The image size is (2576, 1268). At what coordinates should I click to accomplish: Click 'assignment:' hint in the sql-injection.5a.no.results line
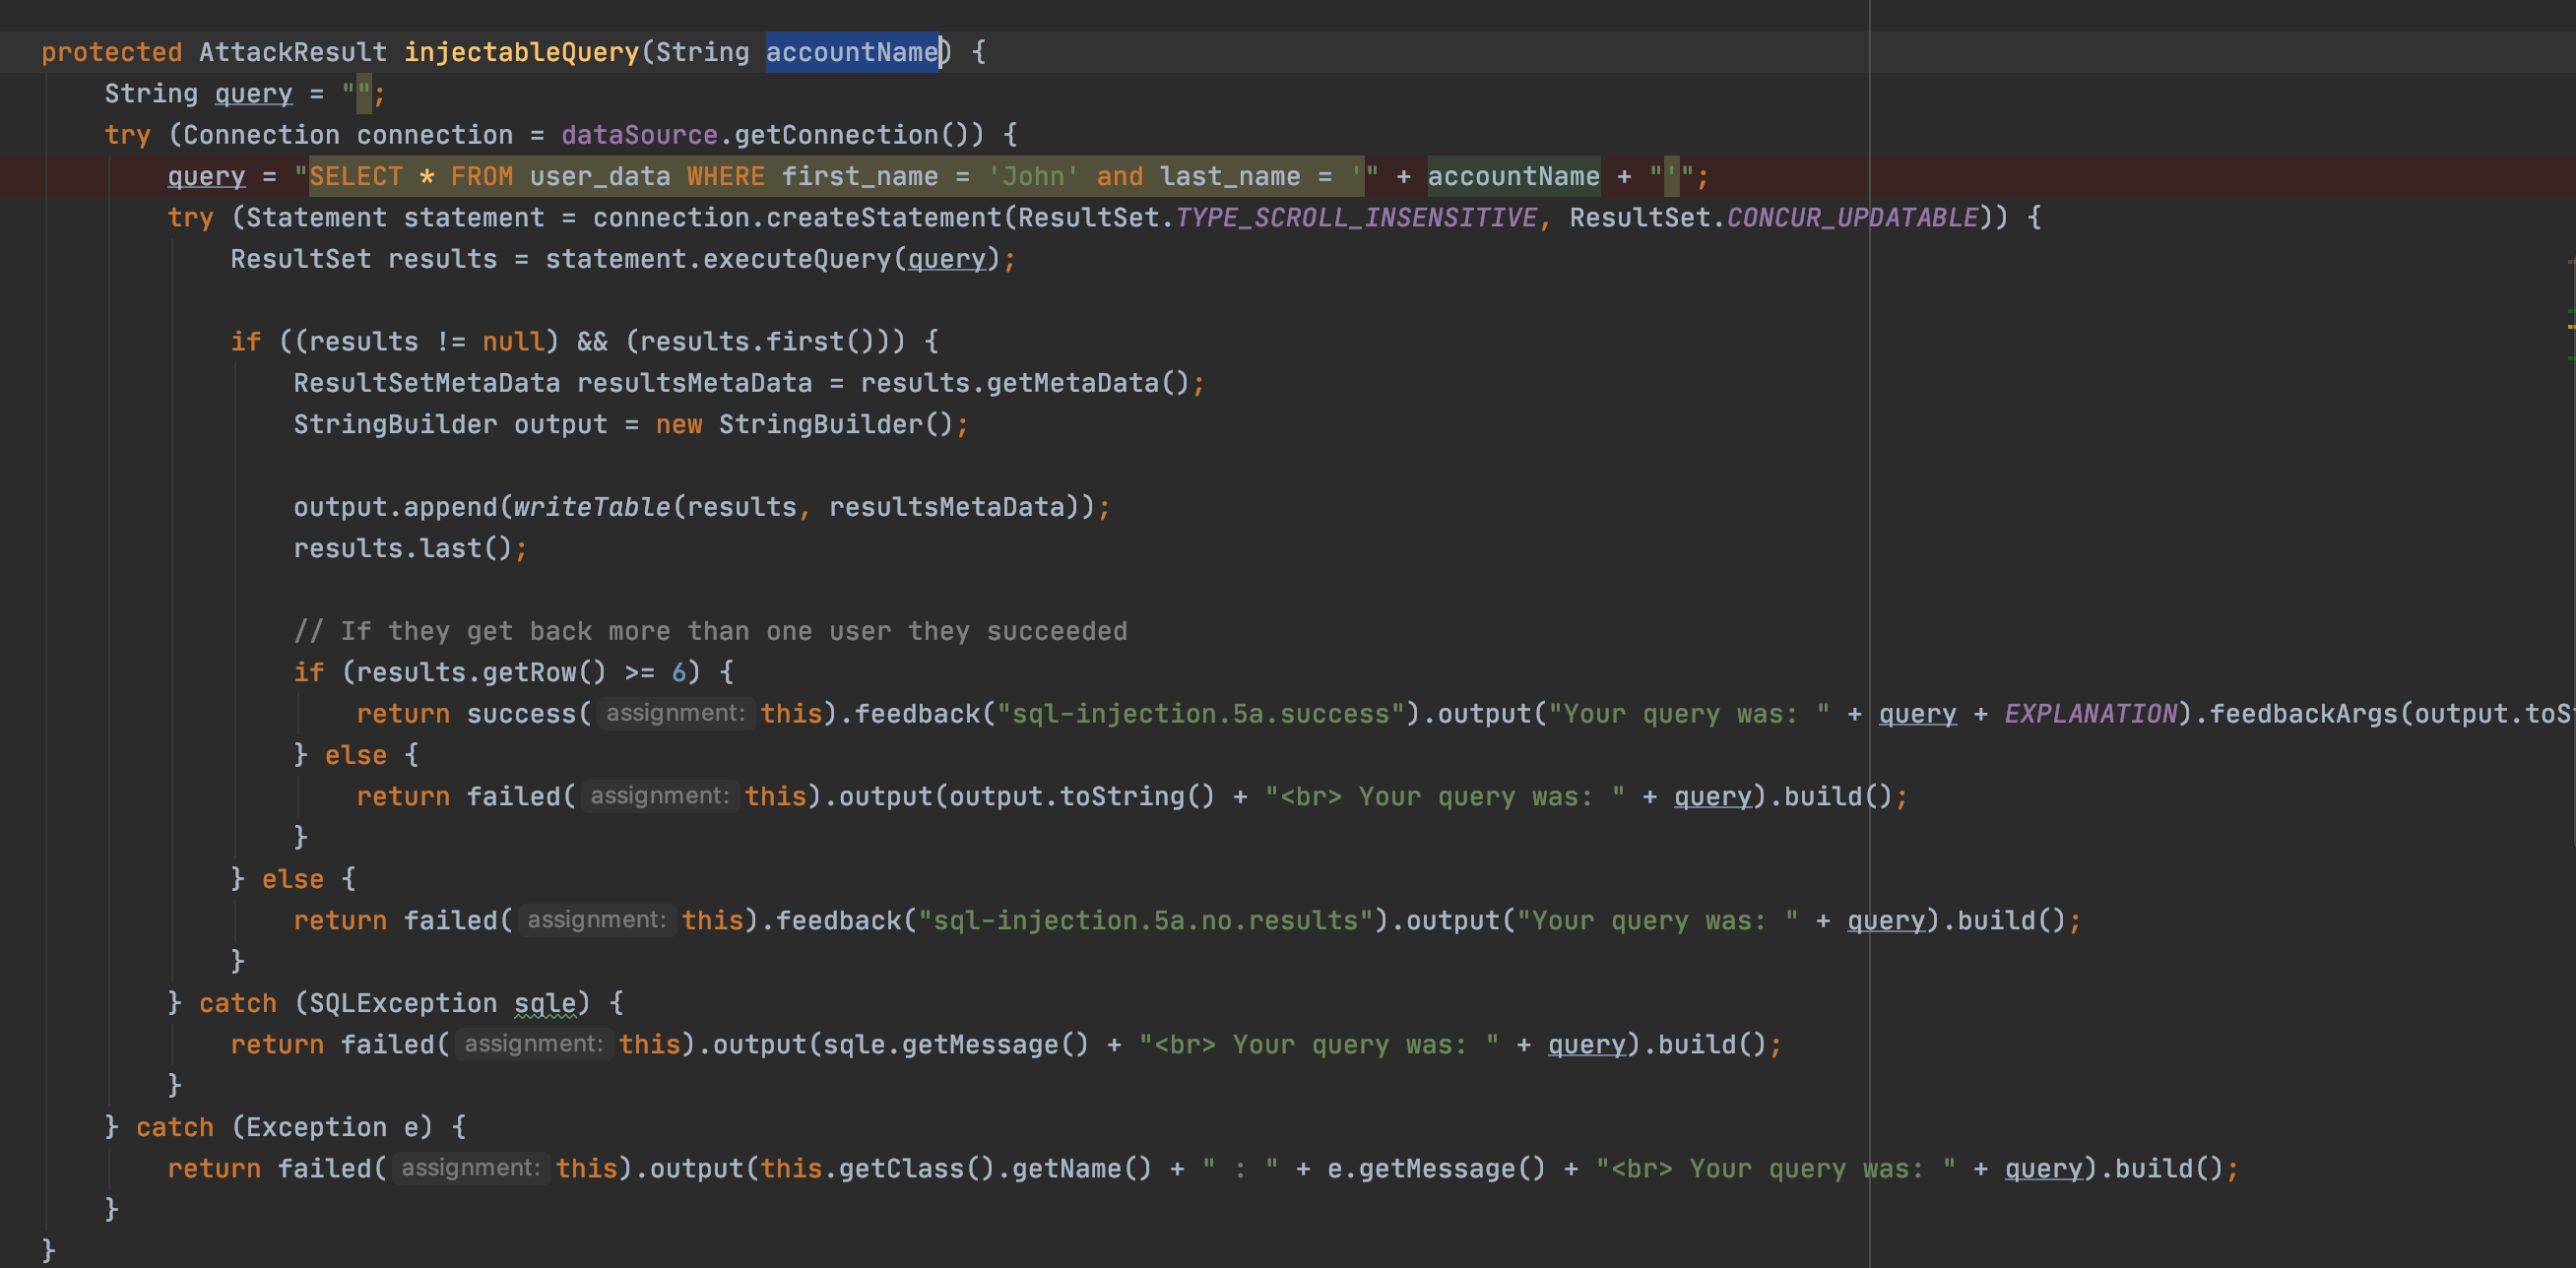(x=596, y=920)
